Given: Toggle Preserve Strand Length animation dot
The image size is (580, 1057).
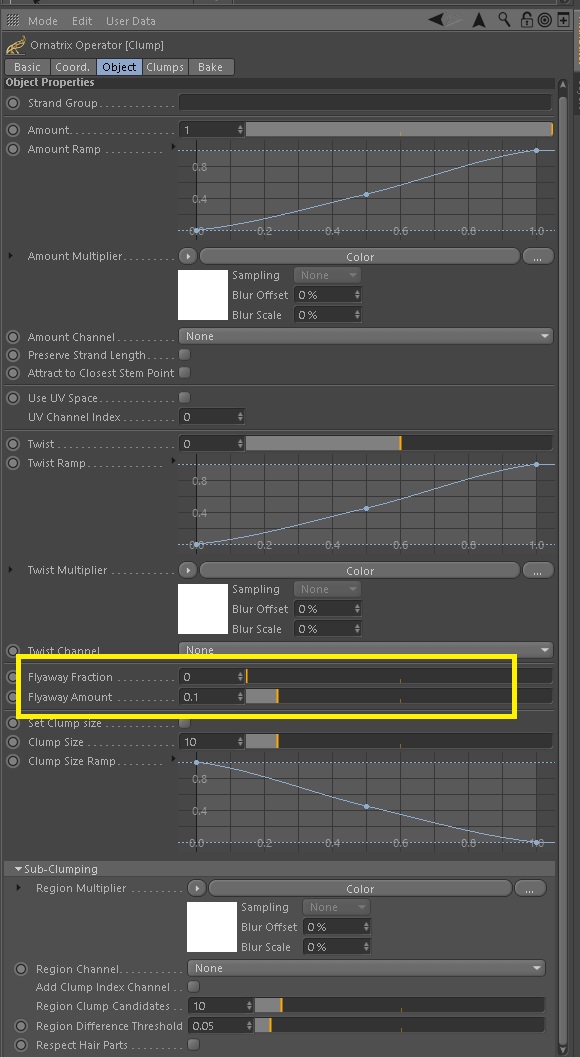Looking at the screenshot, I should coord(13,355).
